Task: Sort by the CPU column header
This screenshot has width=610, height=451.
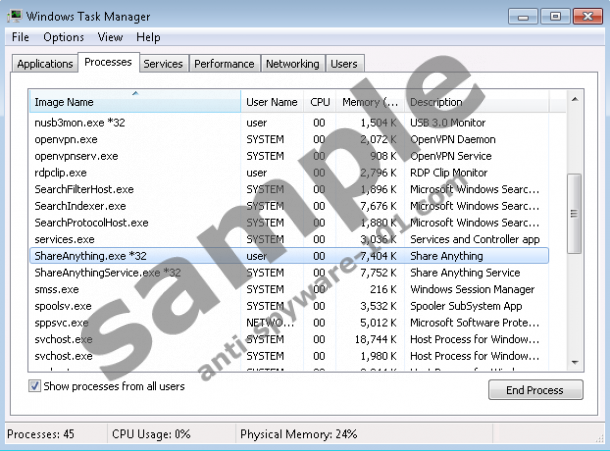Action: point(319,102)
